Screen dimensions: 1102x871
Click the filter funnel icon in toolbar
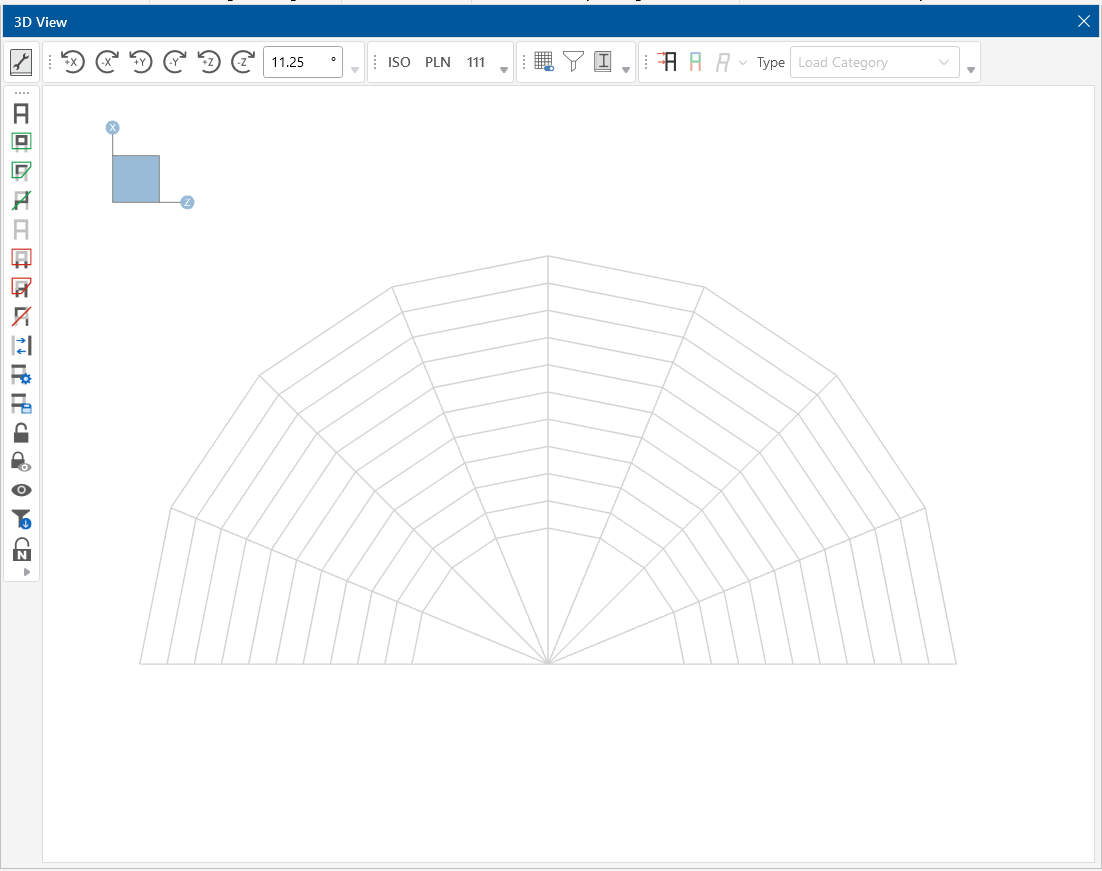pyautogui.click(x=573, y=62)
